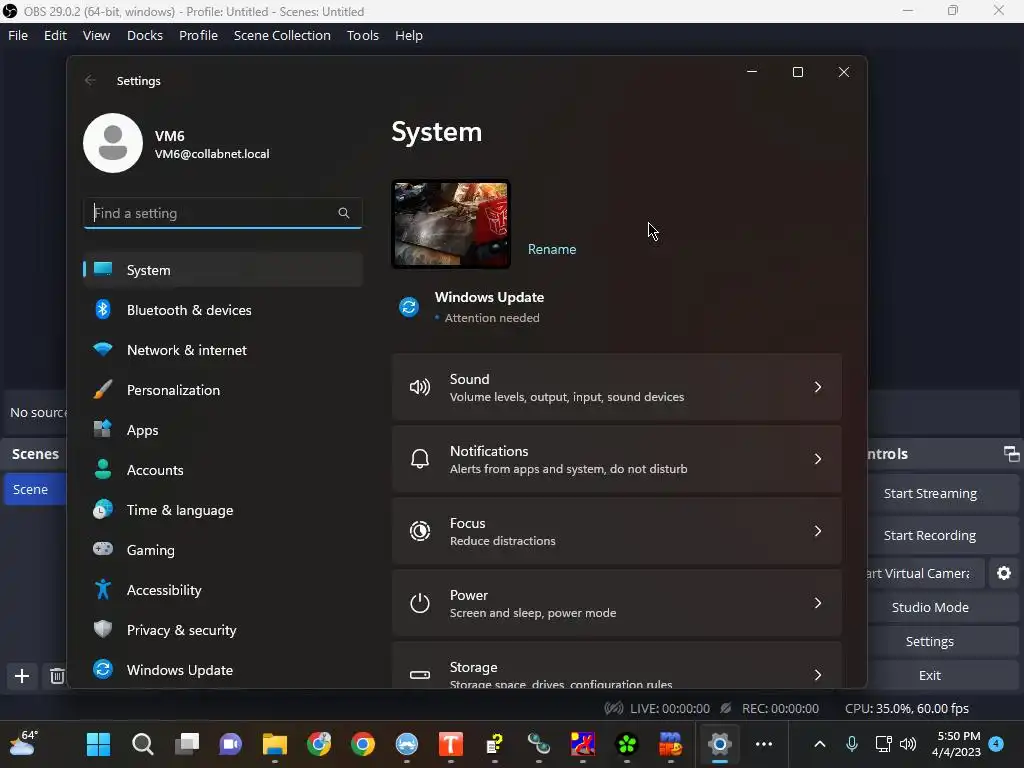
Task: Open OBS Docks menu
Action: (144, 35)
